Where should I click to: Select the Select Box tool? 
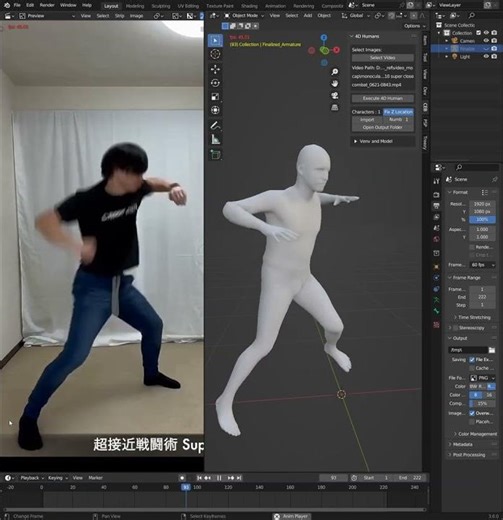[x=215, y=40]
